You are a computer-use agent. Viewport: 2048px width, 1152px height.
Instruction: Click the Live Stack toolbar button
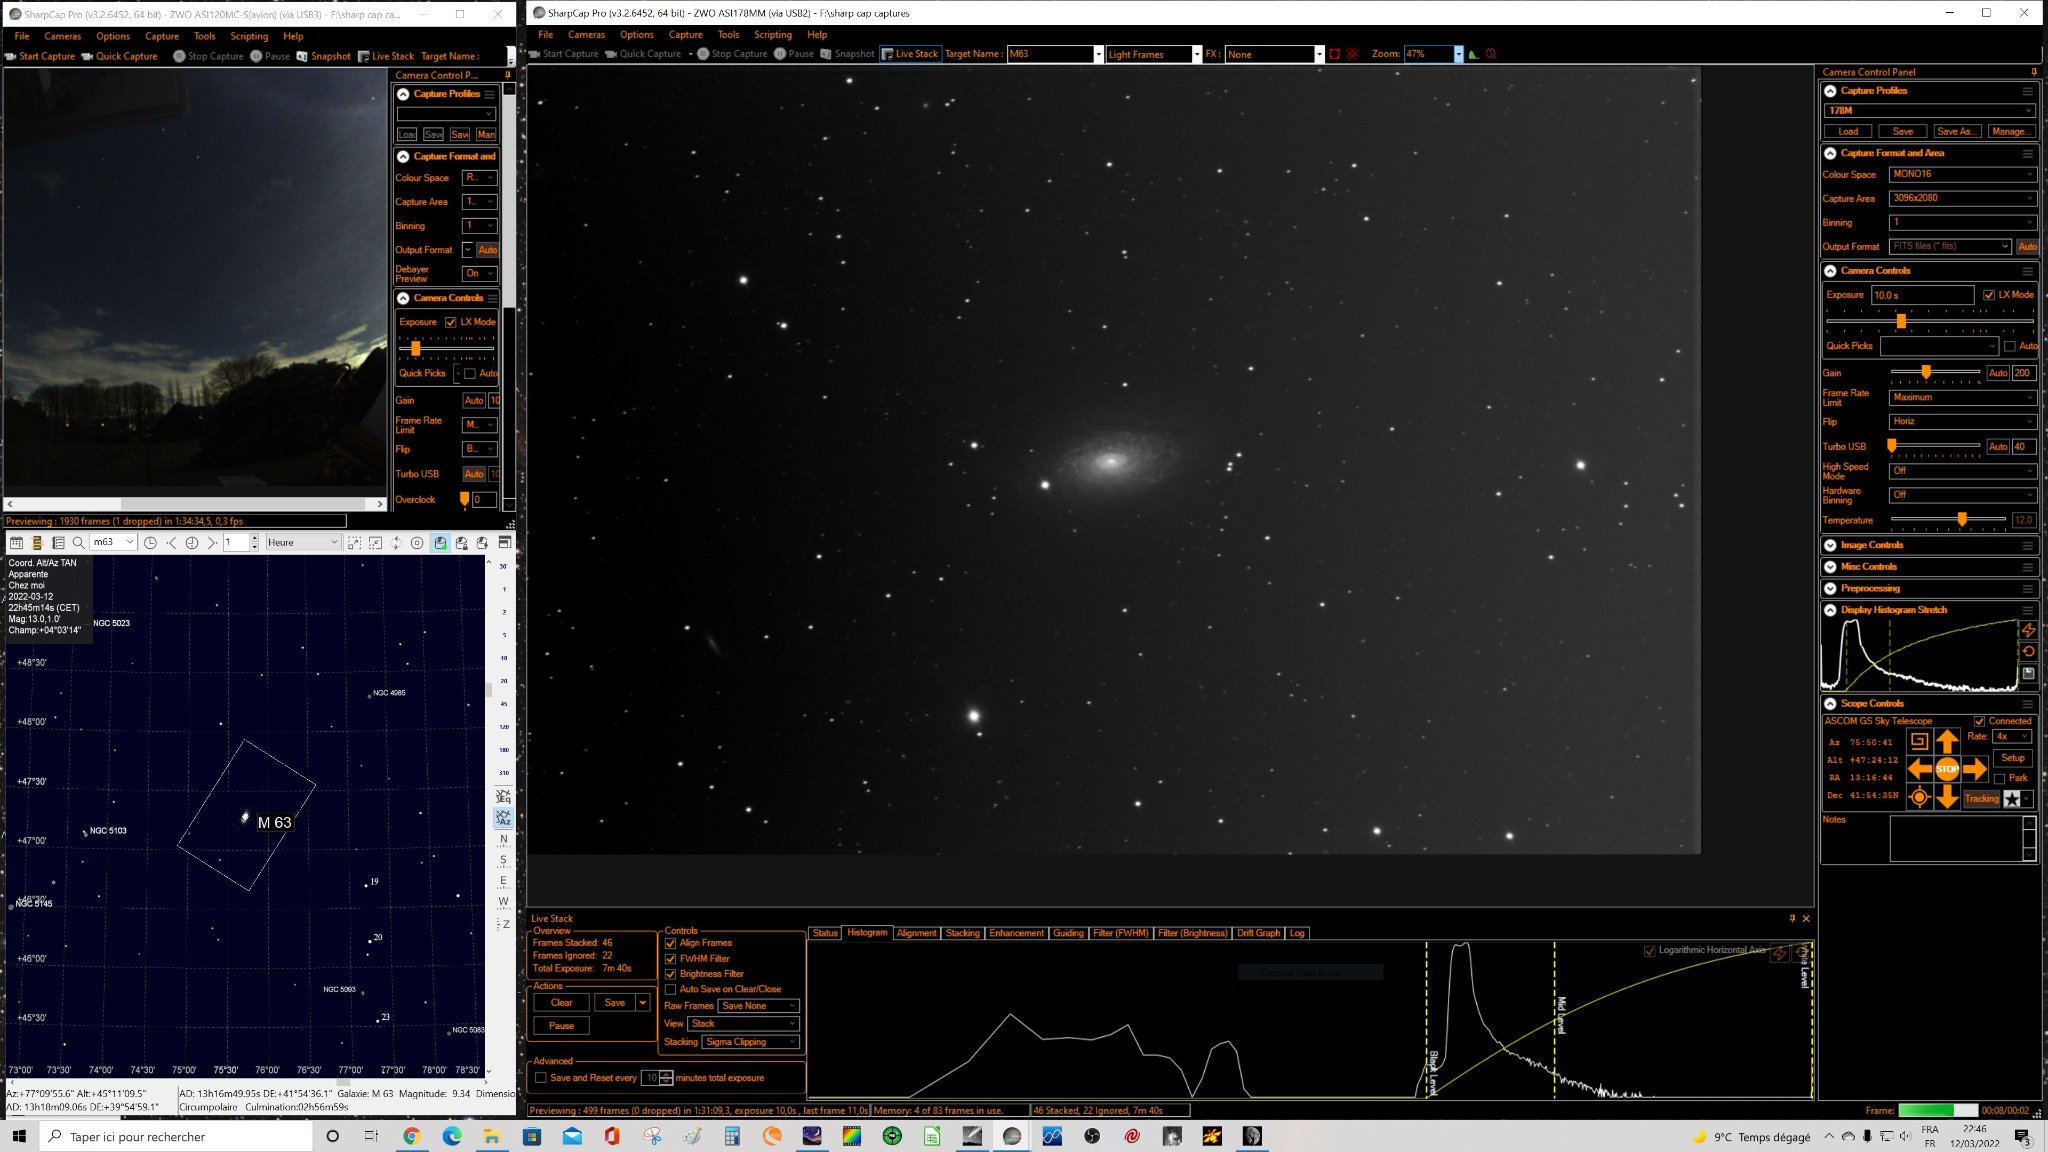[x=910, y=54]
